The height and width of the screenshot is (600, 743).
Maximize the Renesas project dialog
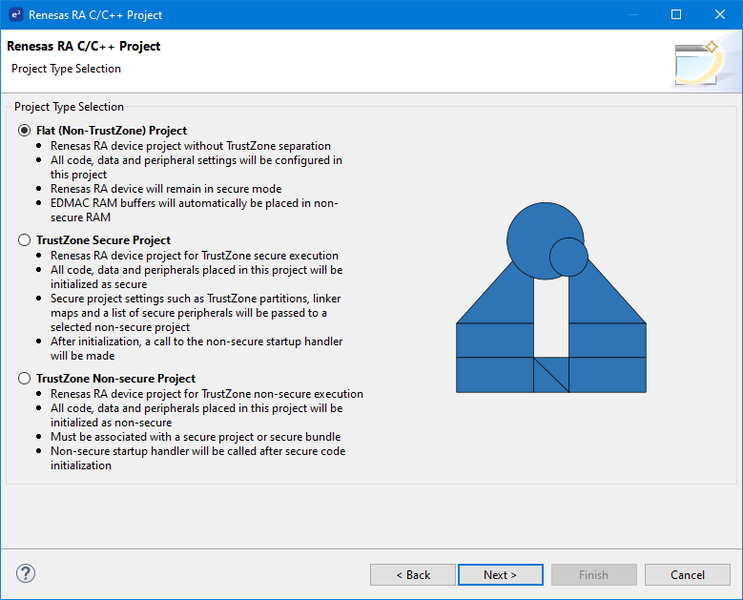(676, 15)
